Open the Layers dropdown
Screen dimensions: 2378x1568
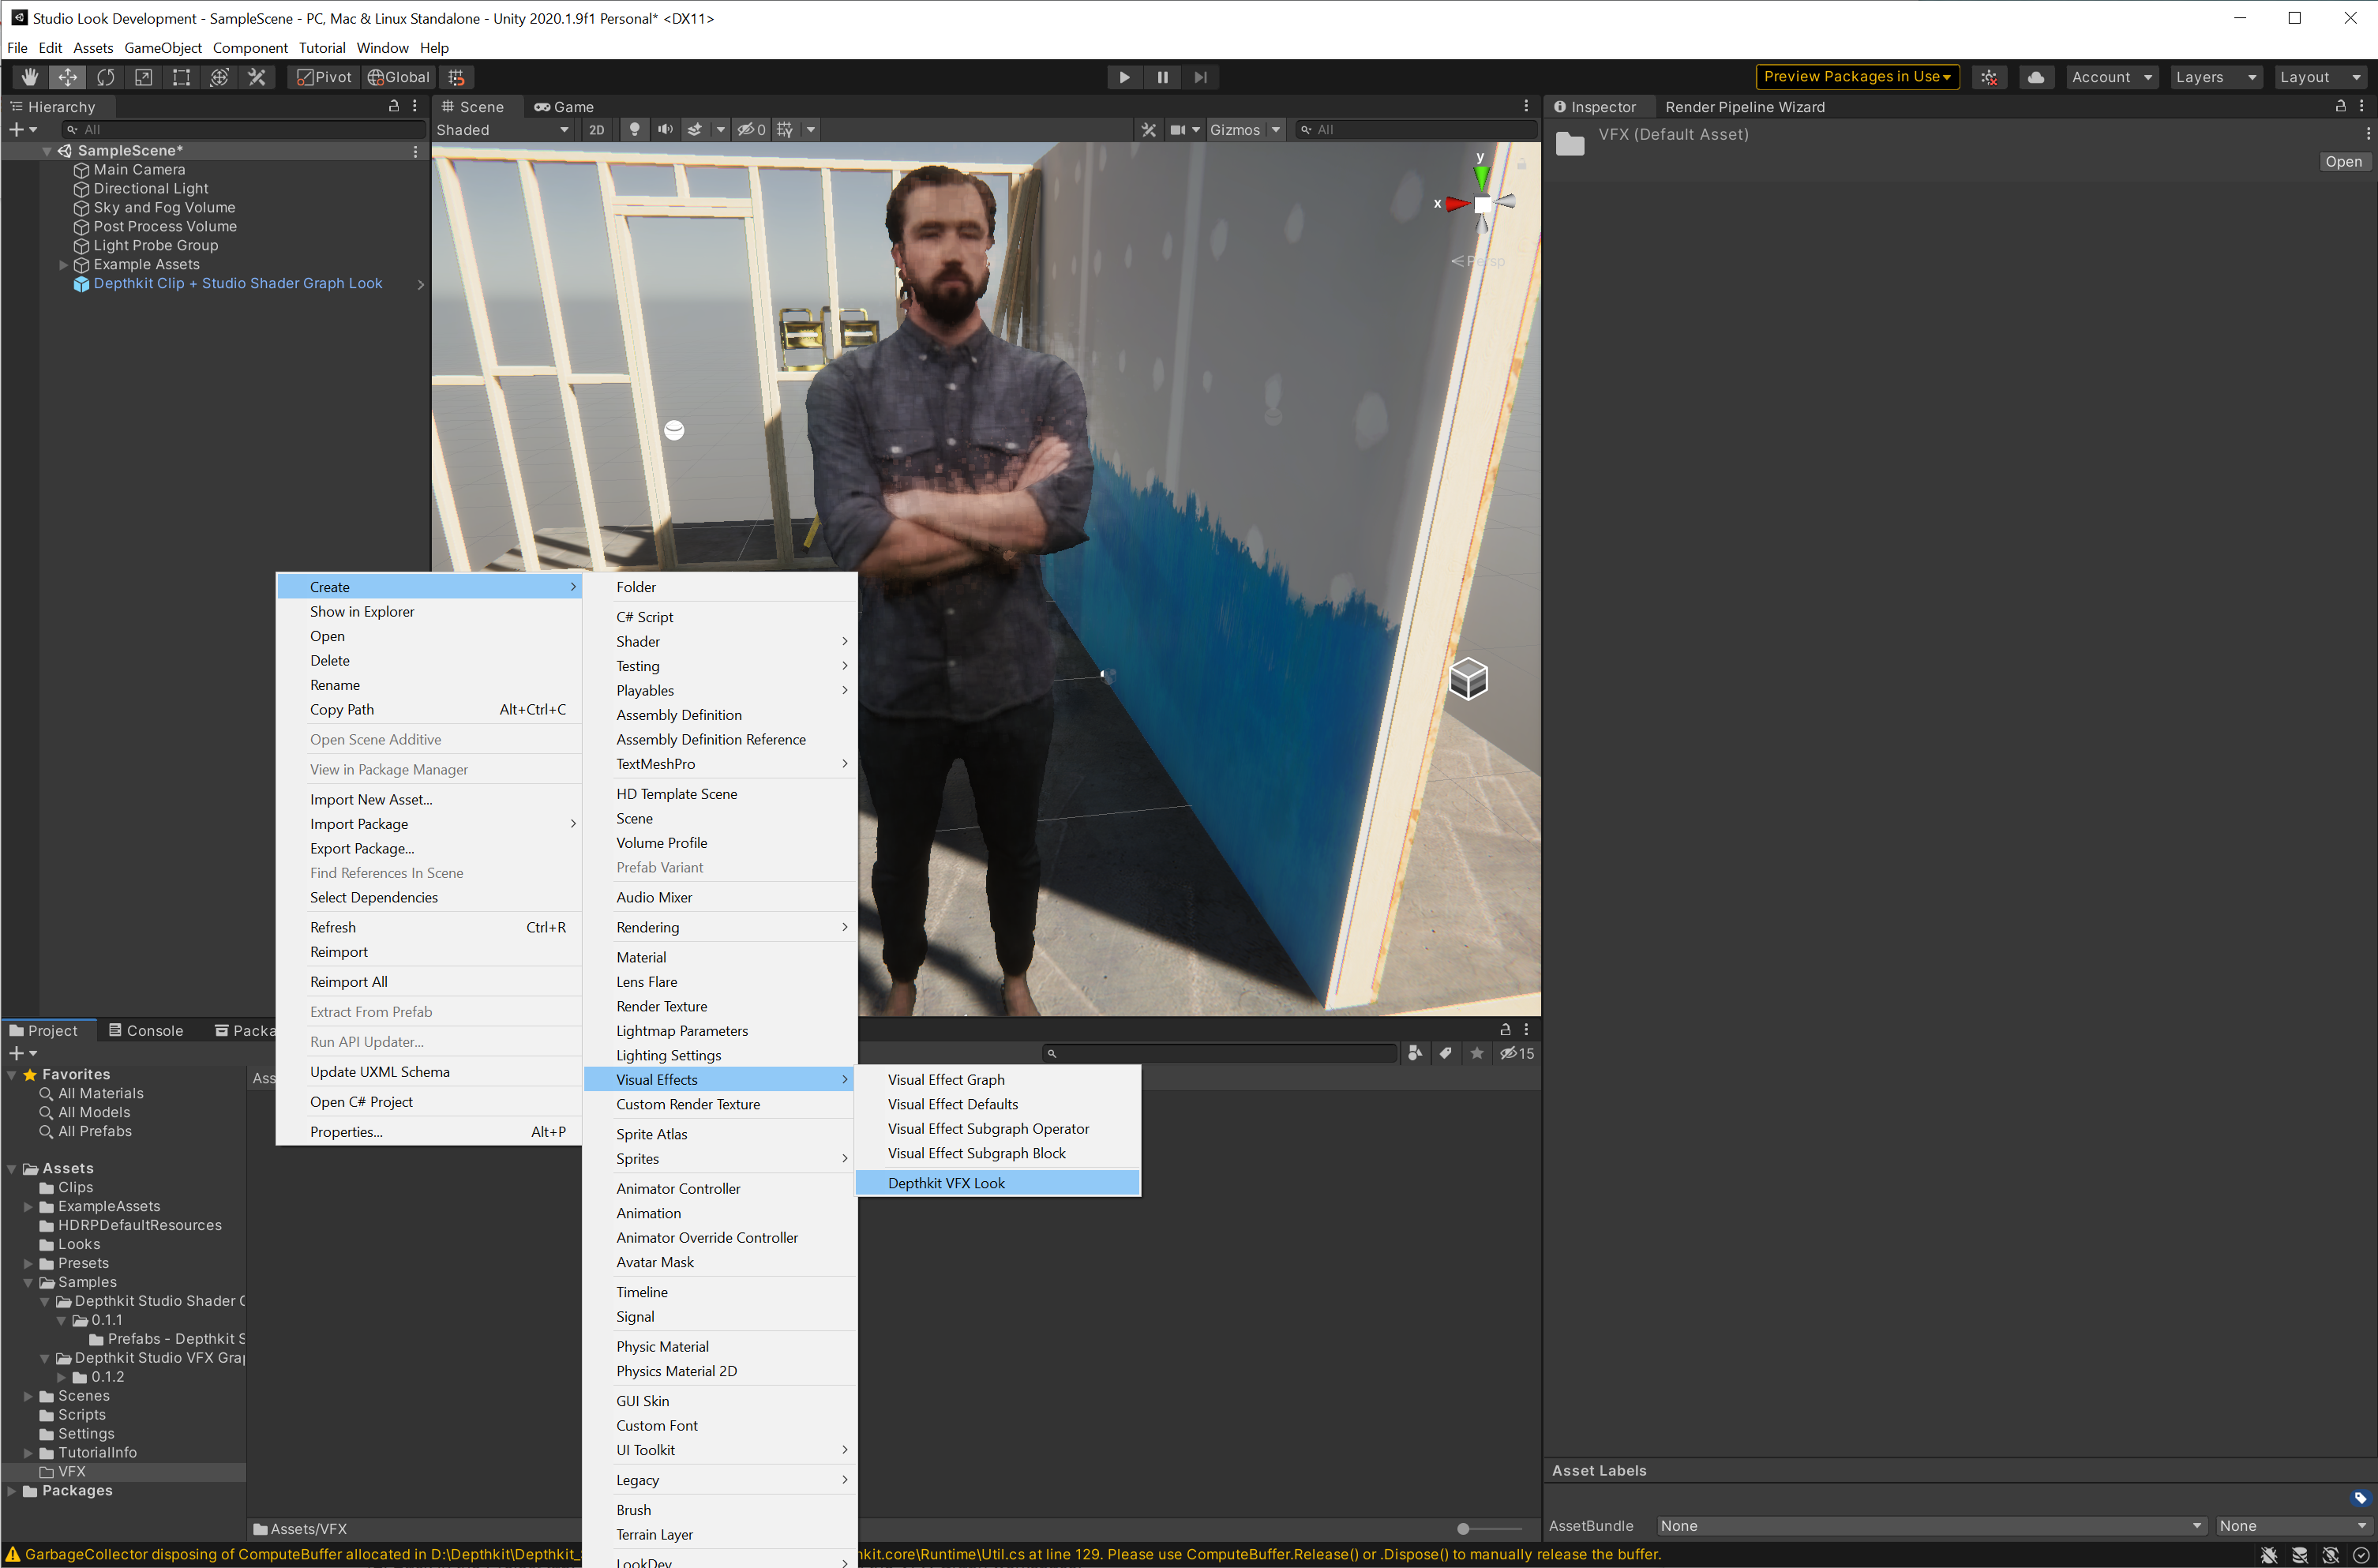[x=2215, y=77]
